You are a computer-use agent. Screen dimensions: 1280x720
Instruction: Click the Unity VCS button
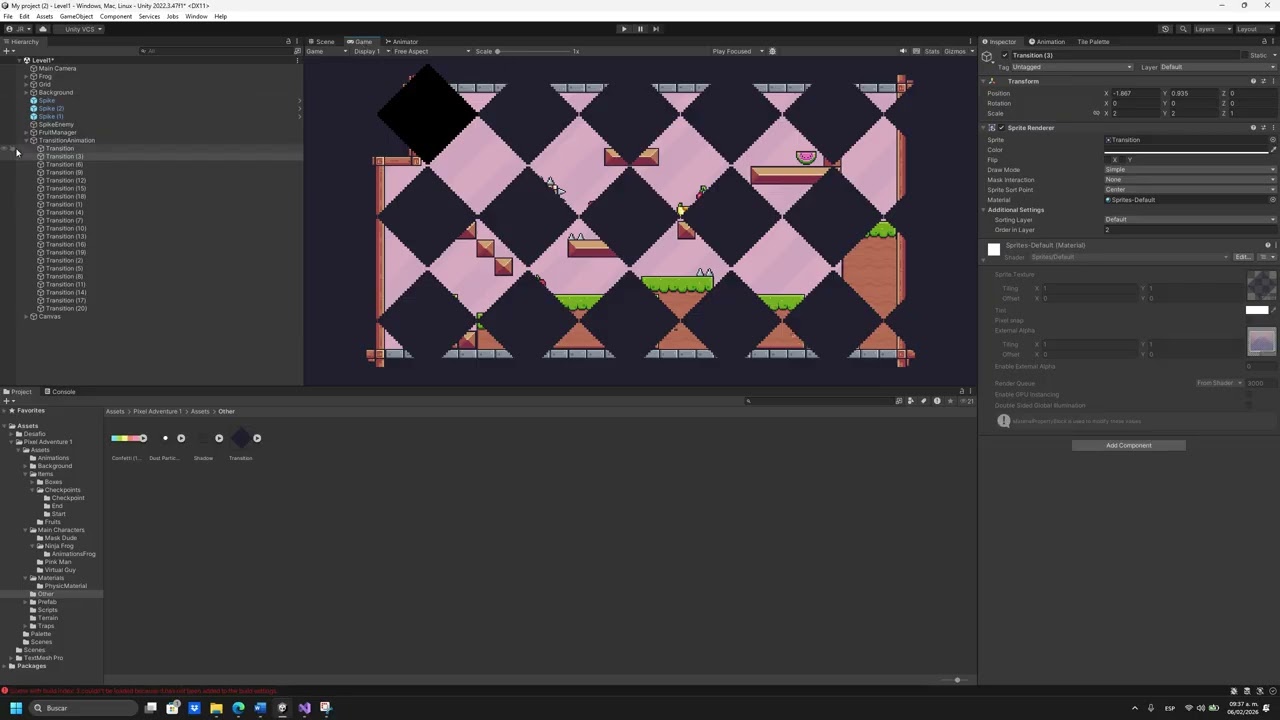click(80, 29)
